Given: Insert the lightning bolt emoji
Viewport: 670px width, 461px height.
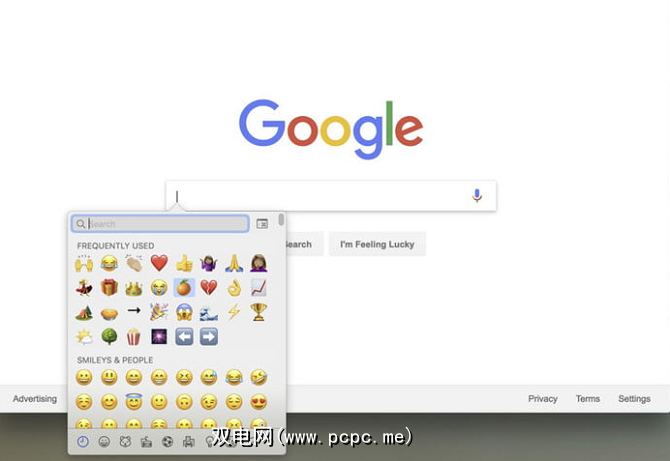Looking at the screenshot, I should click(x=234, y=312).
